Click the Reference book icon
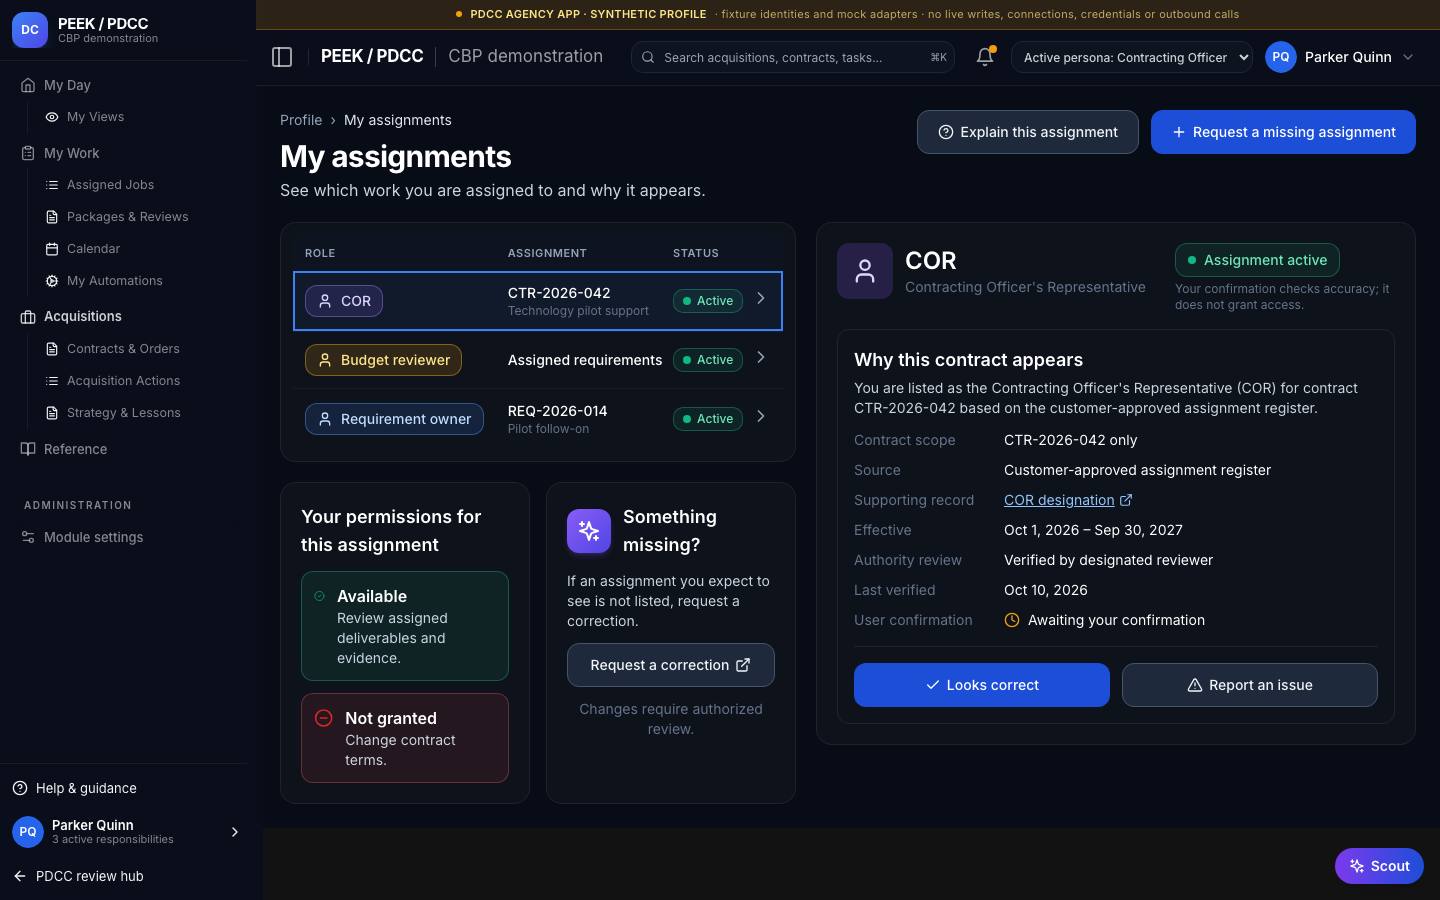The image size is (1440, 900). [28, 449]
